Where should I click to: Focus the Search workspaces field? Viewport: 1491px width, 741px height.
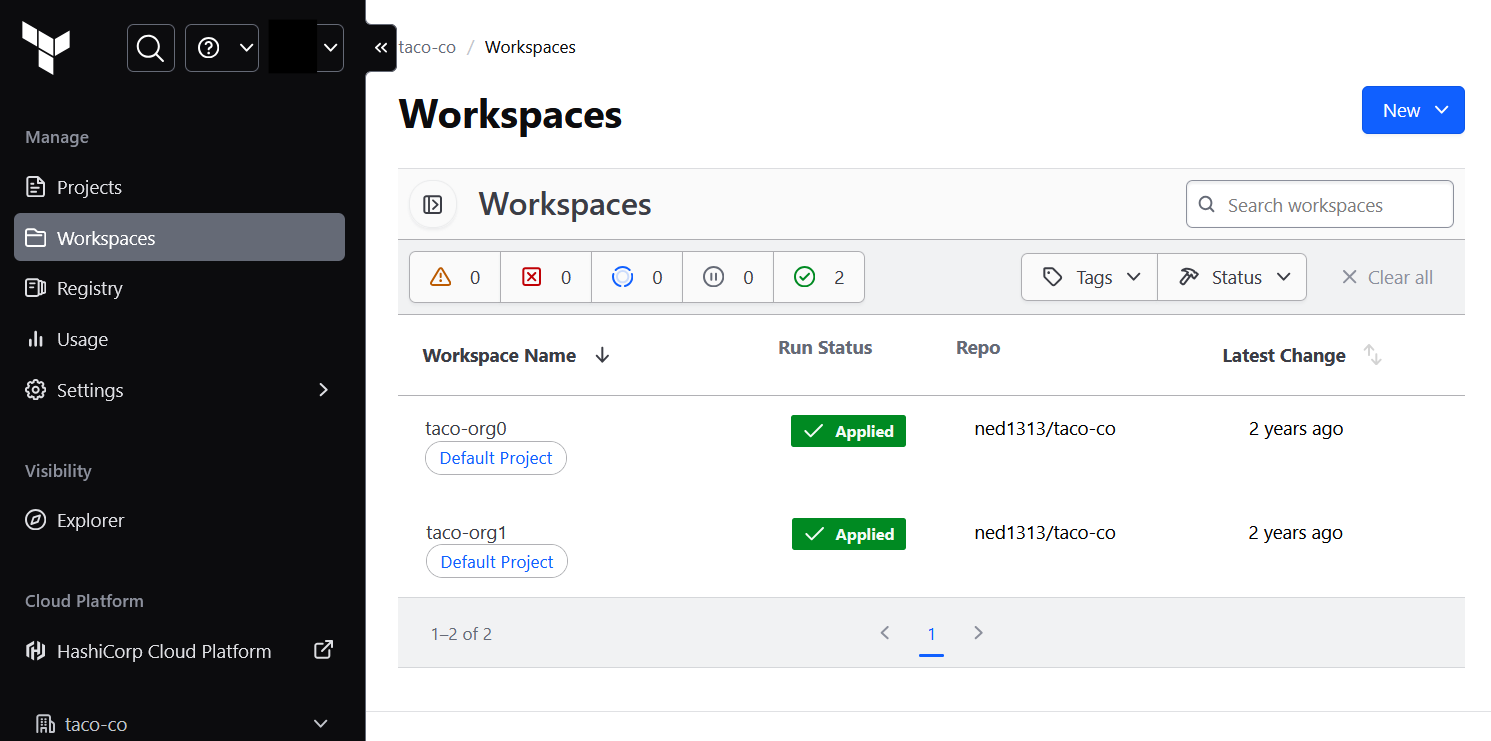click(1319, 204)
